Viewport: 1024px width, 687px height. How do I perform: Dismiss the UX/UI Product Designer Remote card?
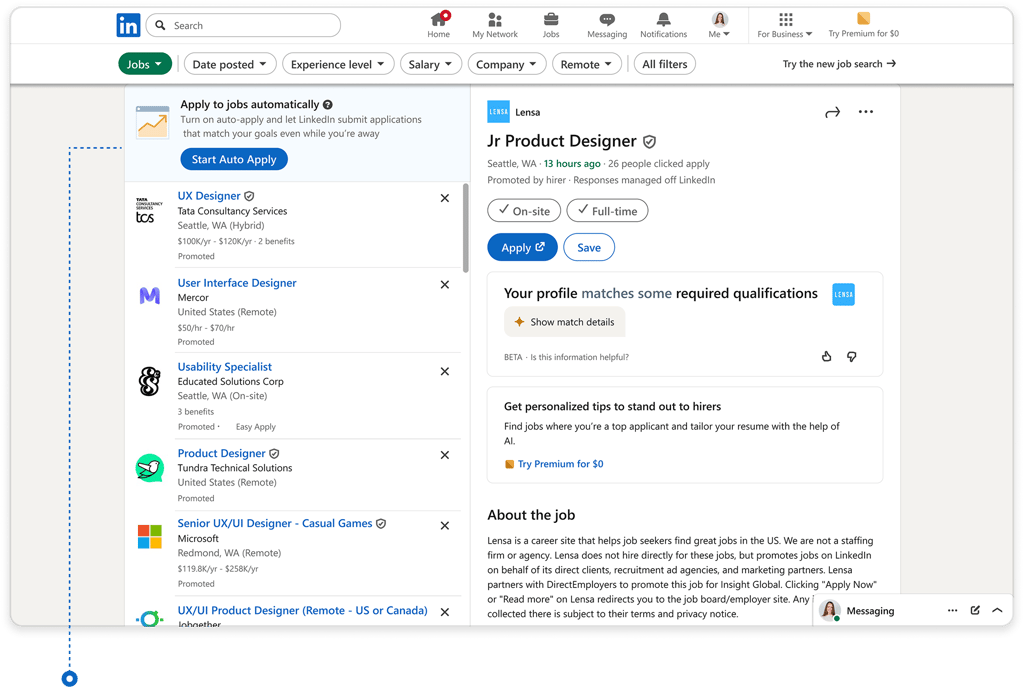pos(445,612)
